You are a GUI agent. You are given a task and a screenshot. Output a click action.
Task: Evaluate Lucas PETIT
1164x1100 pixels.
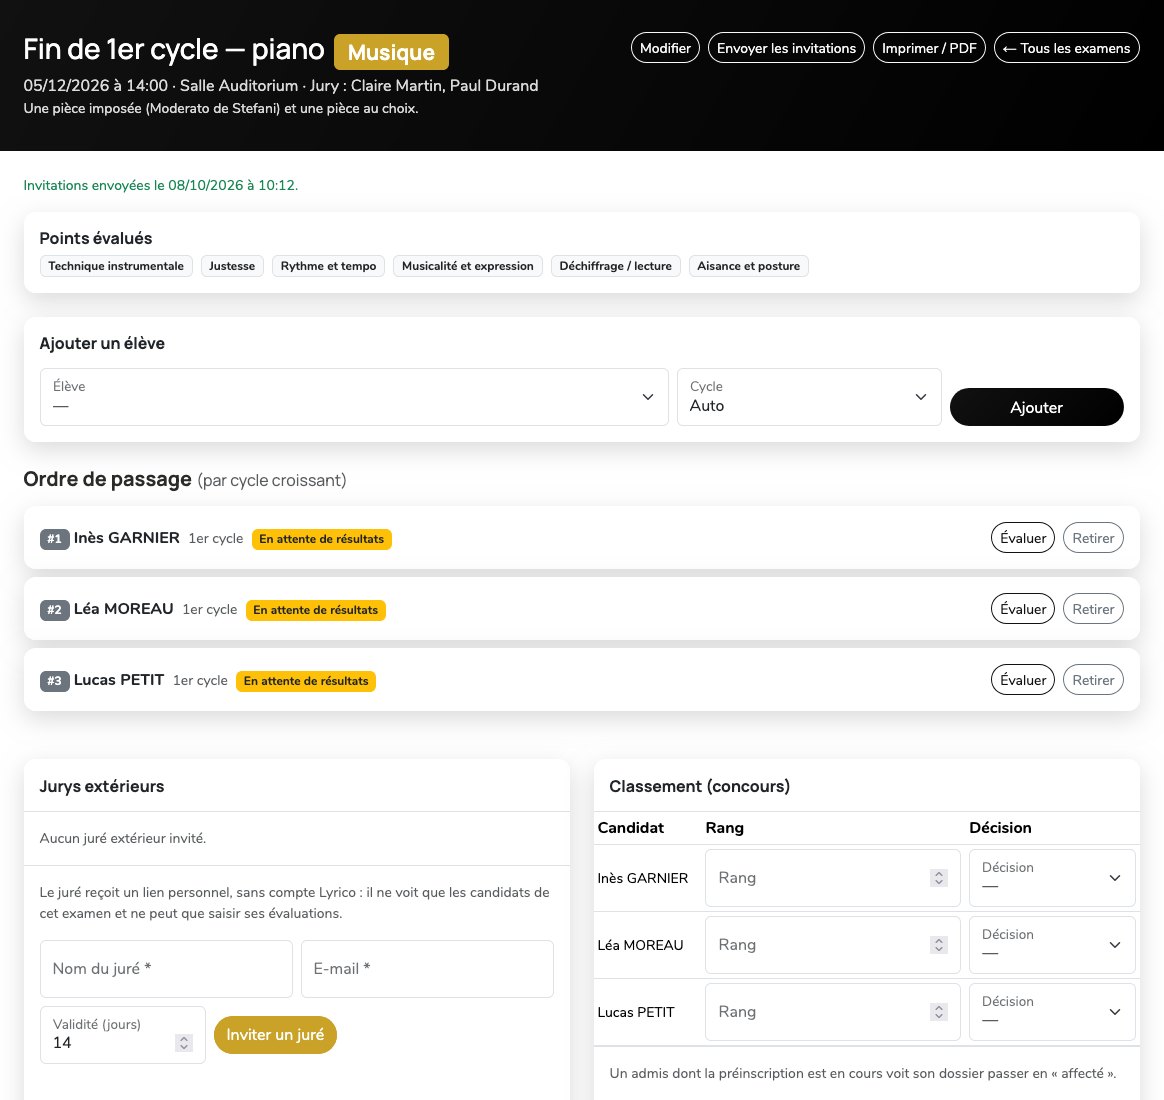click(x=1022, y=680)
